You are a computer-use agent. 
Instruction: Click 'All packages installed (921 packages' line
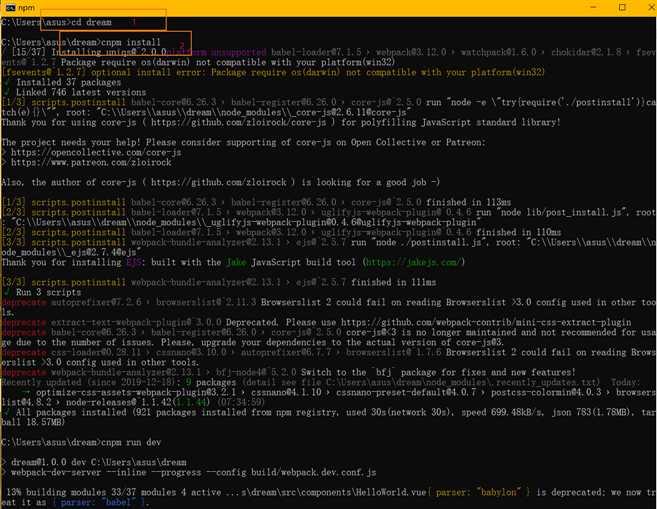point(328,417)
